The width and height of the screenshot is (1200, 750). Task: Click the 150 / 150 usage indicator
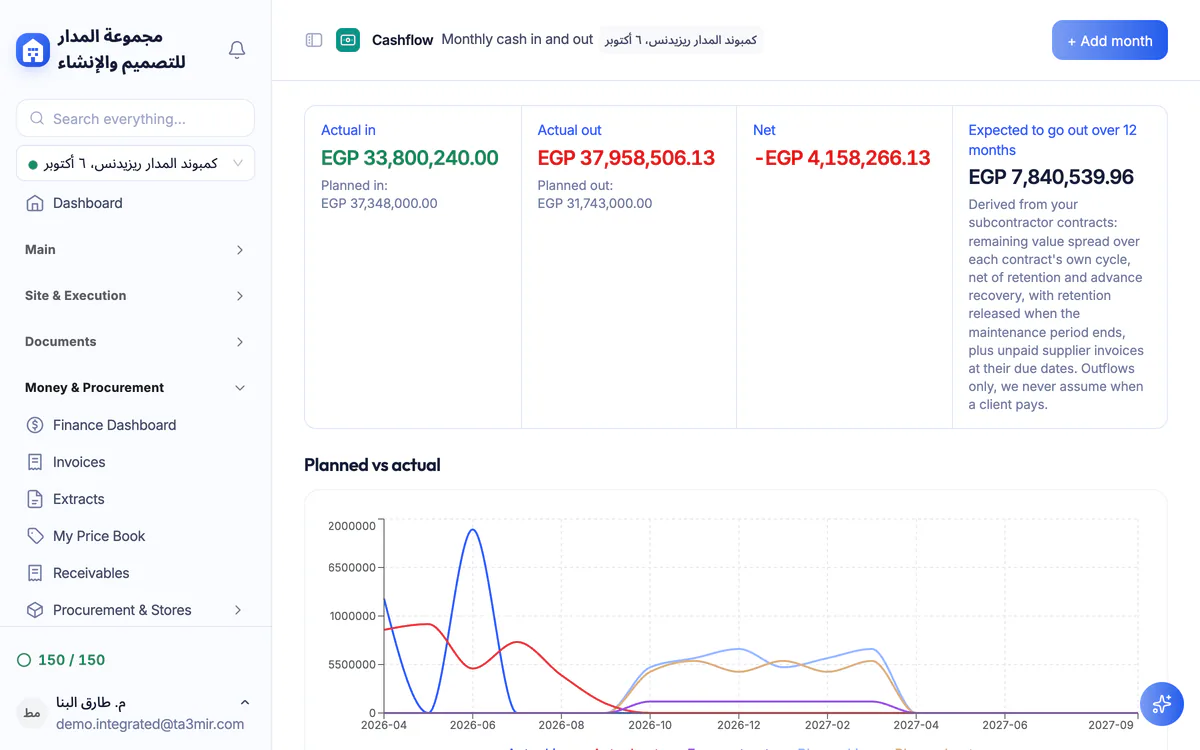click(62, 660)
